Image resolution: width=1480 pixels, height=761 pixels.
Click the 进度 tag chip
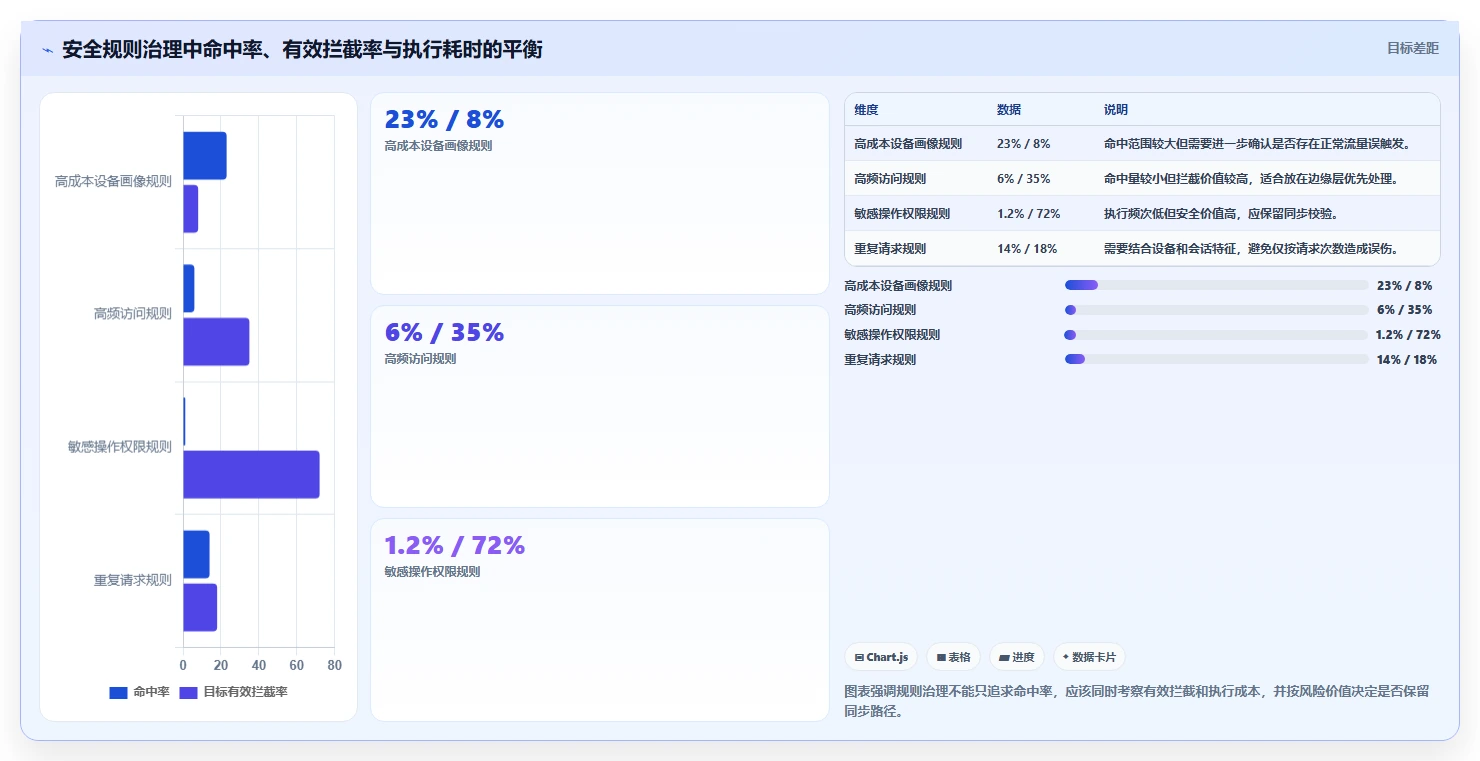click(1016, 657)
